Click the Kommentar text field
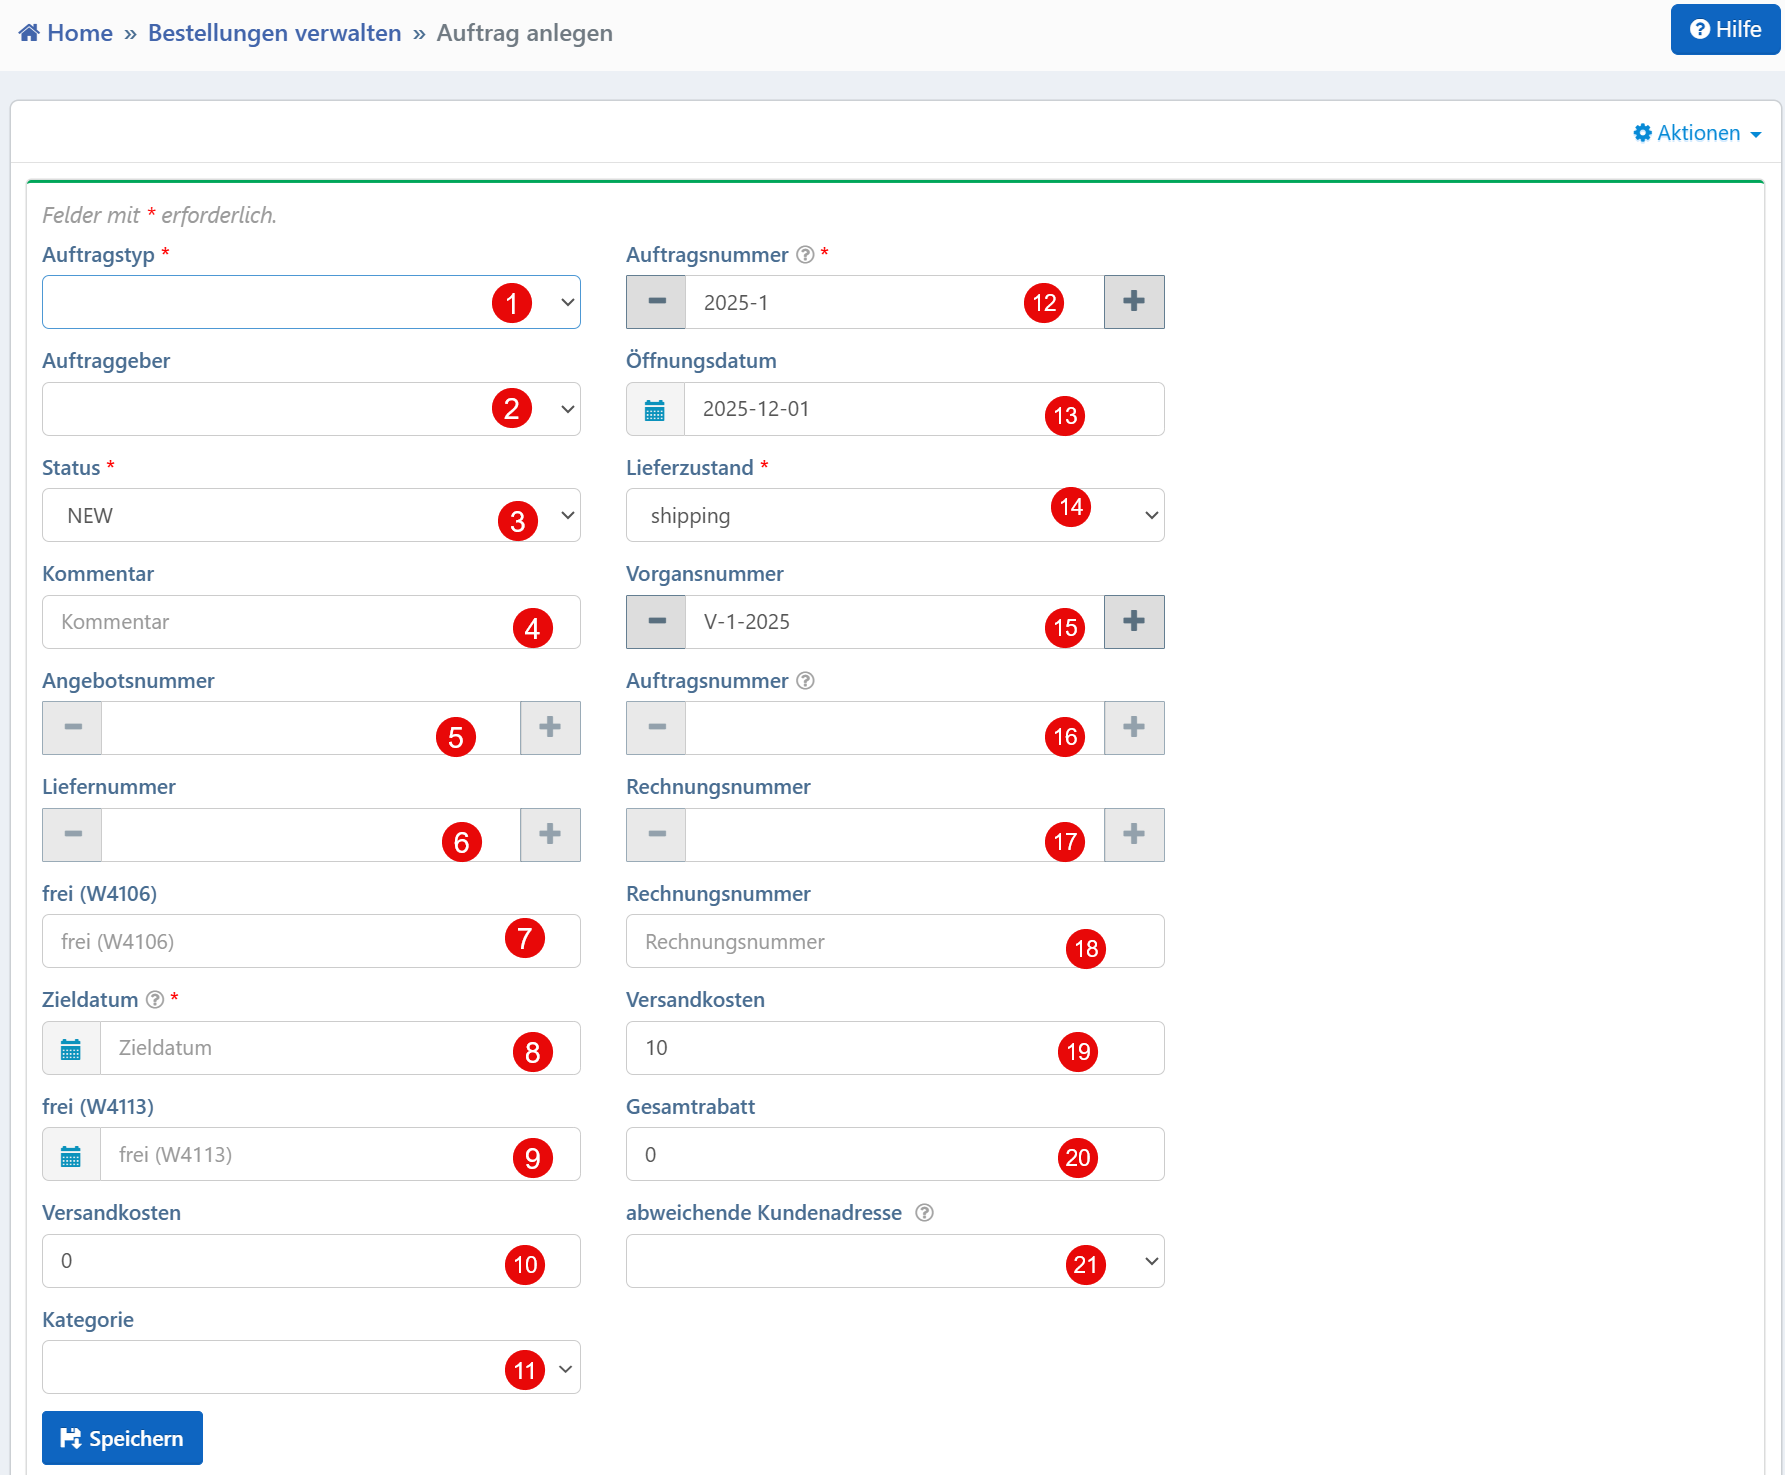Viewport: 1785px width, 1475px height. [x=280, y=622]
